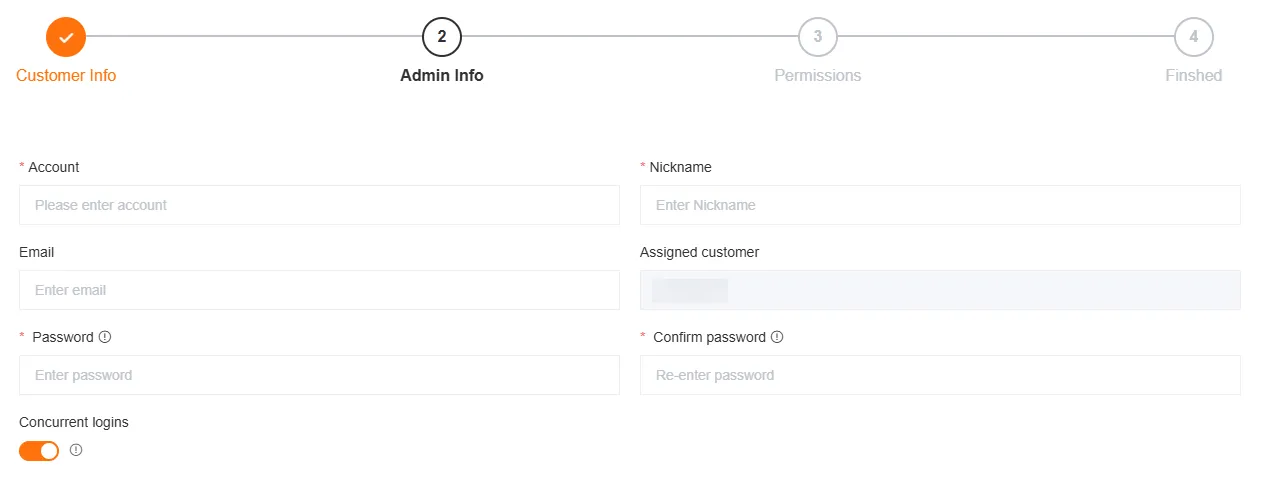Select the Finshed step label

(1193, 76)
